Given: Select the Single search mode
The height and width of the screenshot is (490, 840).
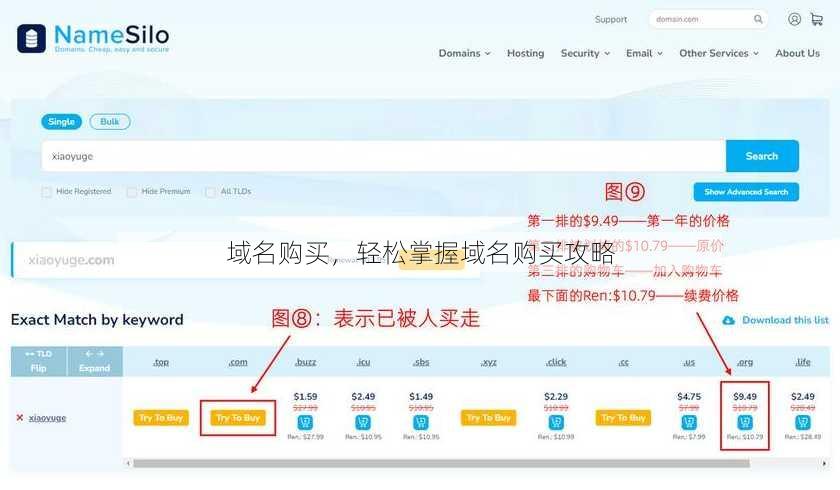Looking at the screenshot, I should point(62,122).
